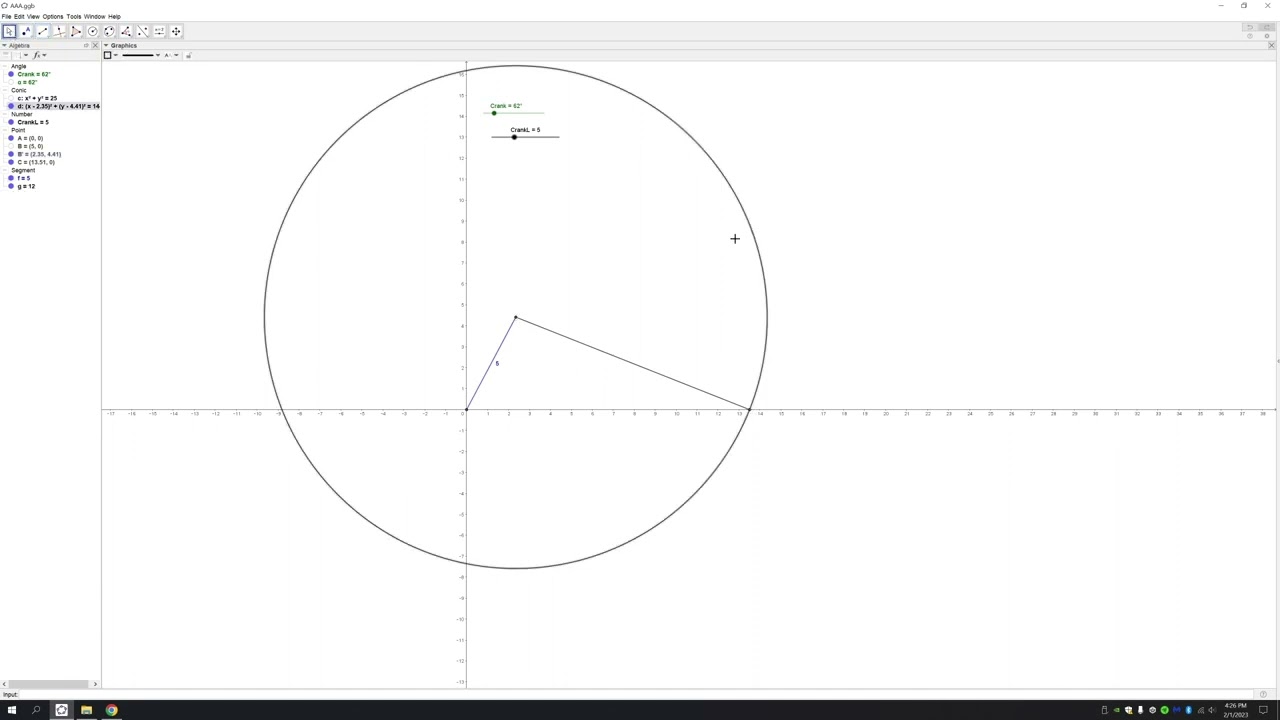Collapse the Conic group in Algebra

point(5,90)
